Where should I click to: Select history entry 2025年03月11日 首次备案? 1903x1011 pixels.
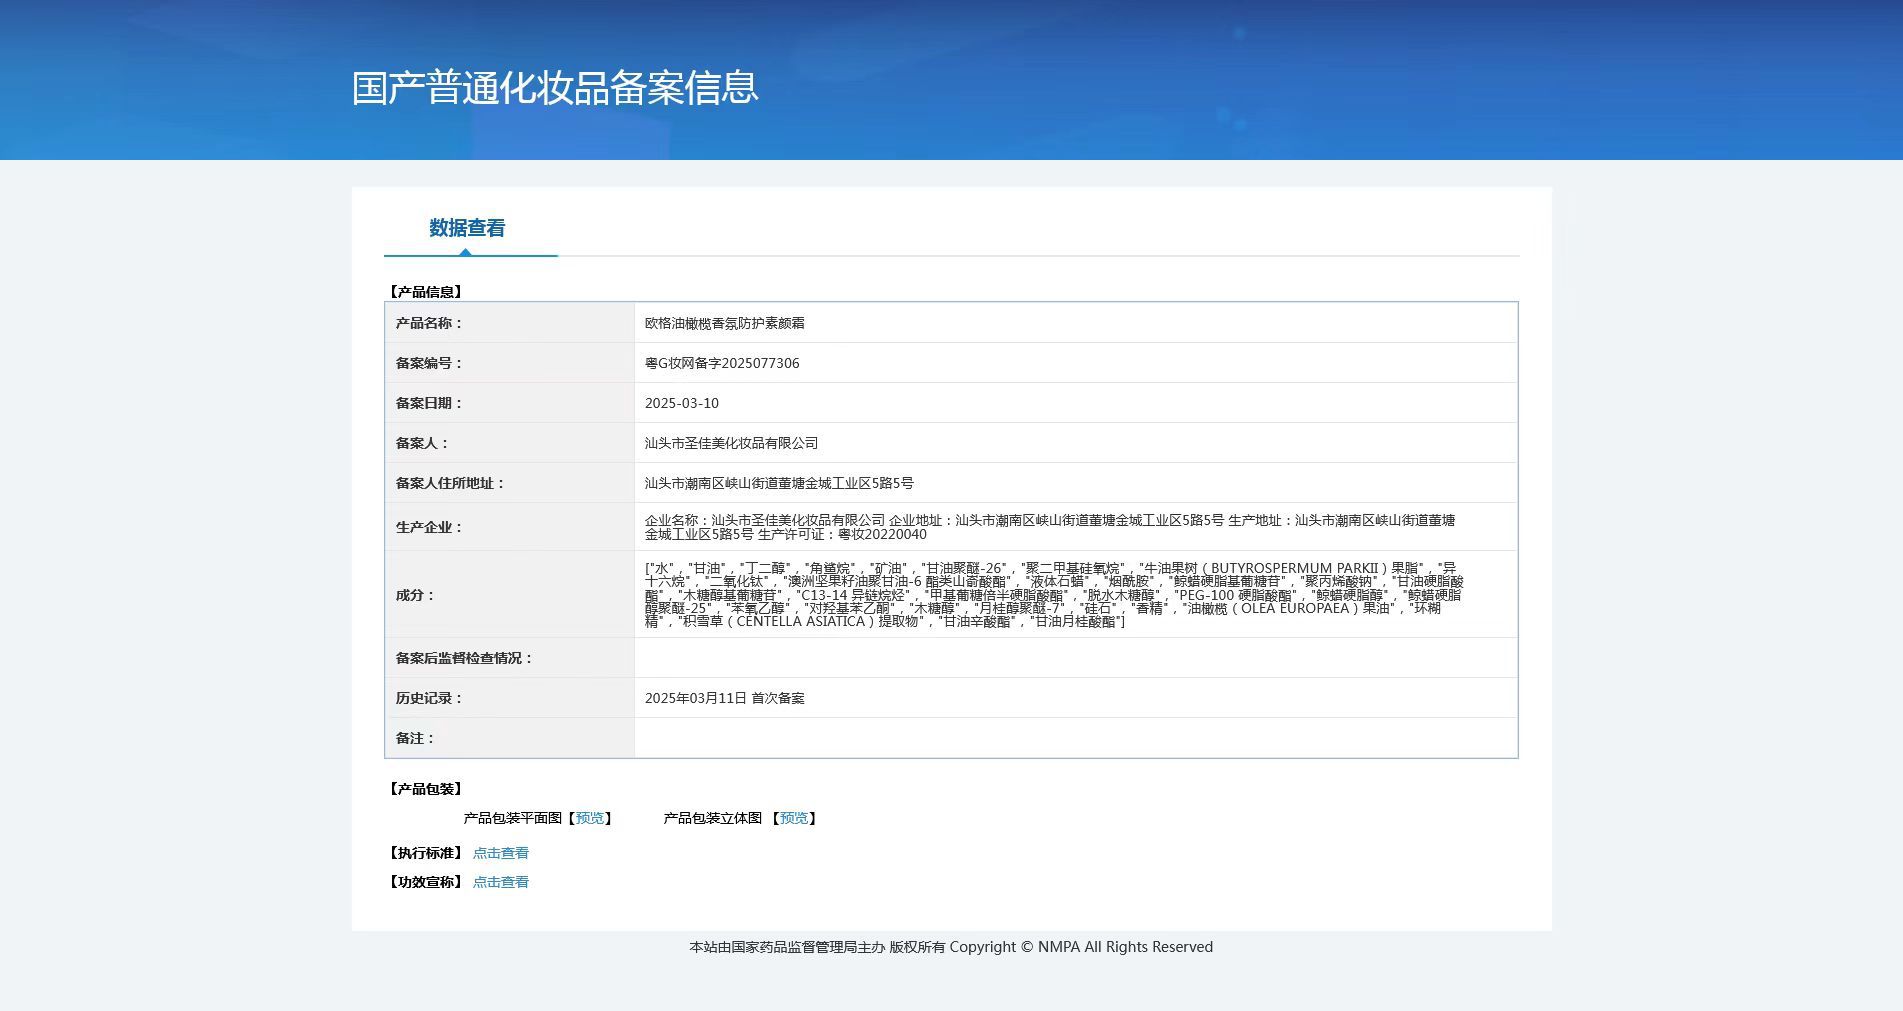[725, 698]
